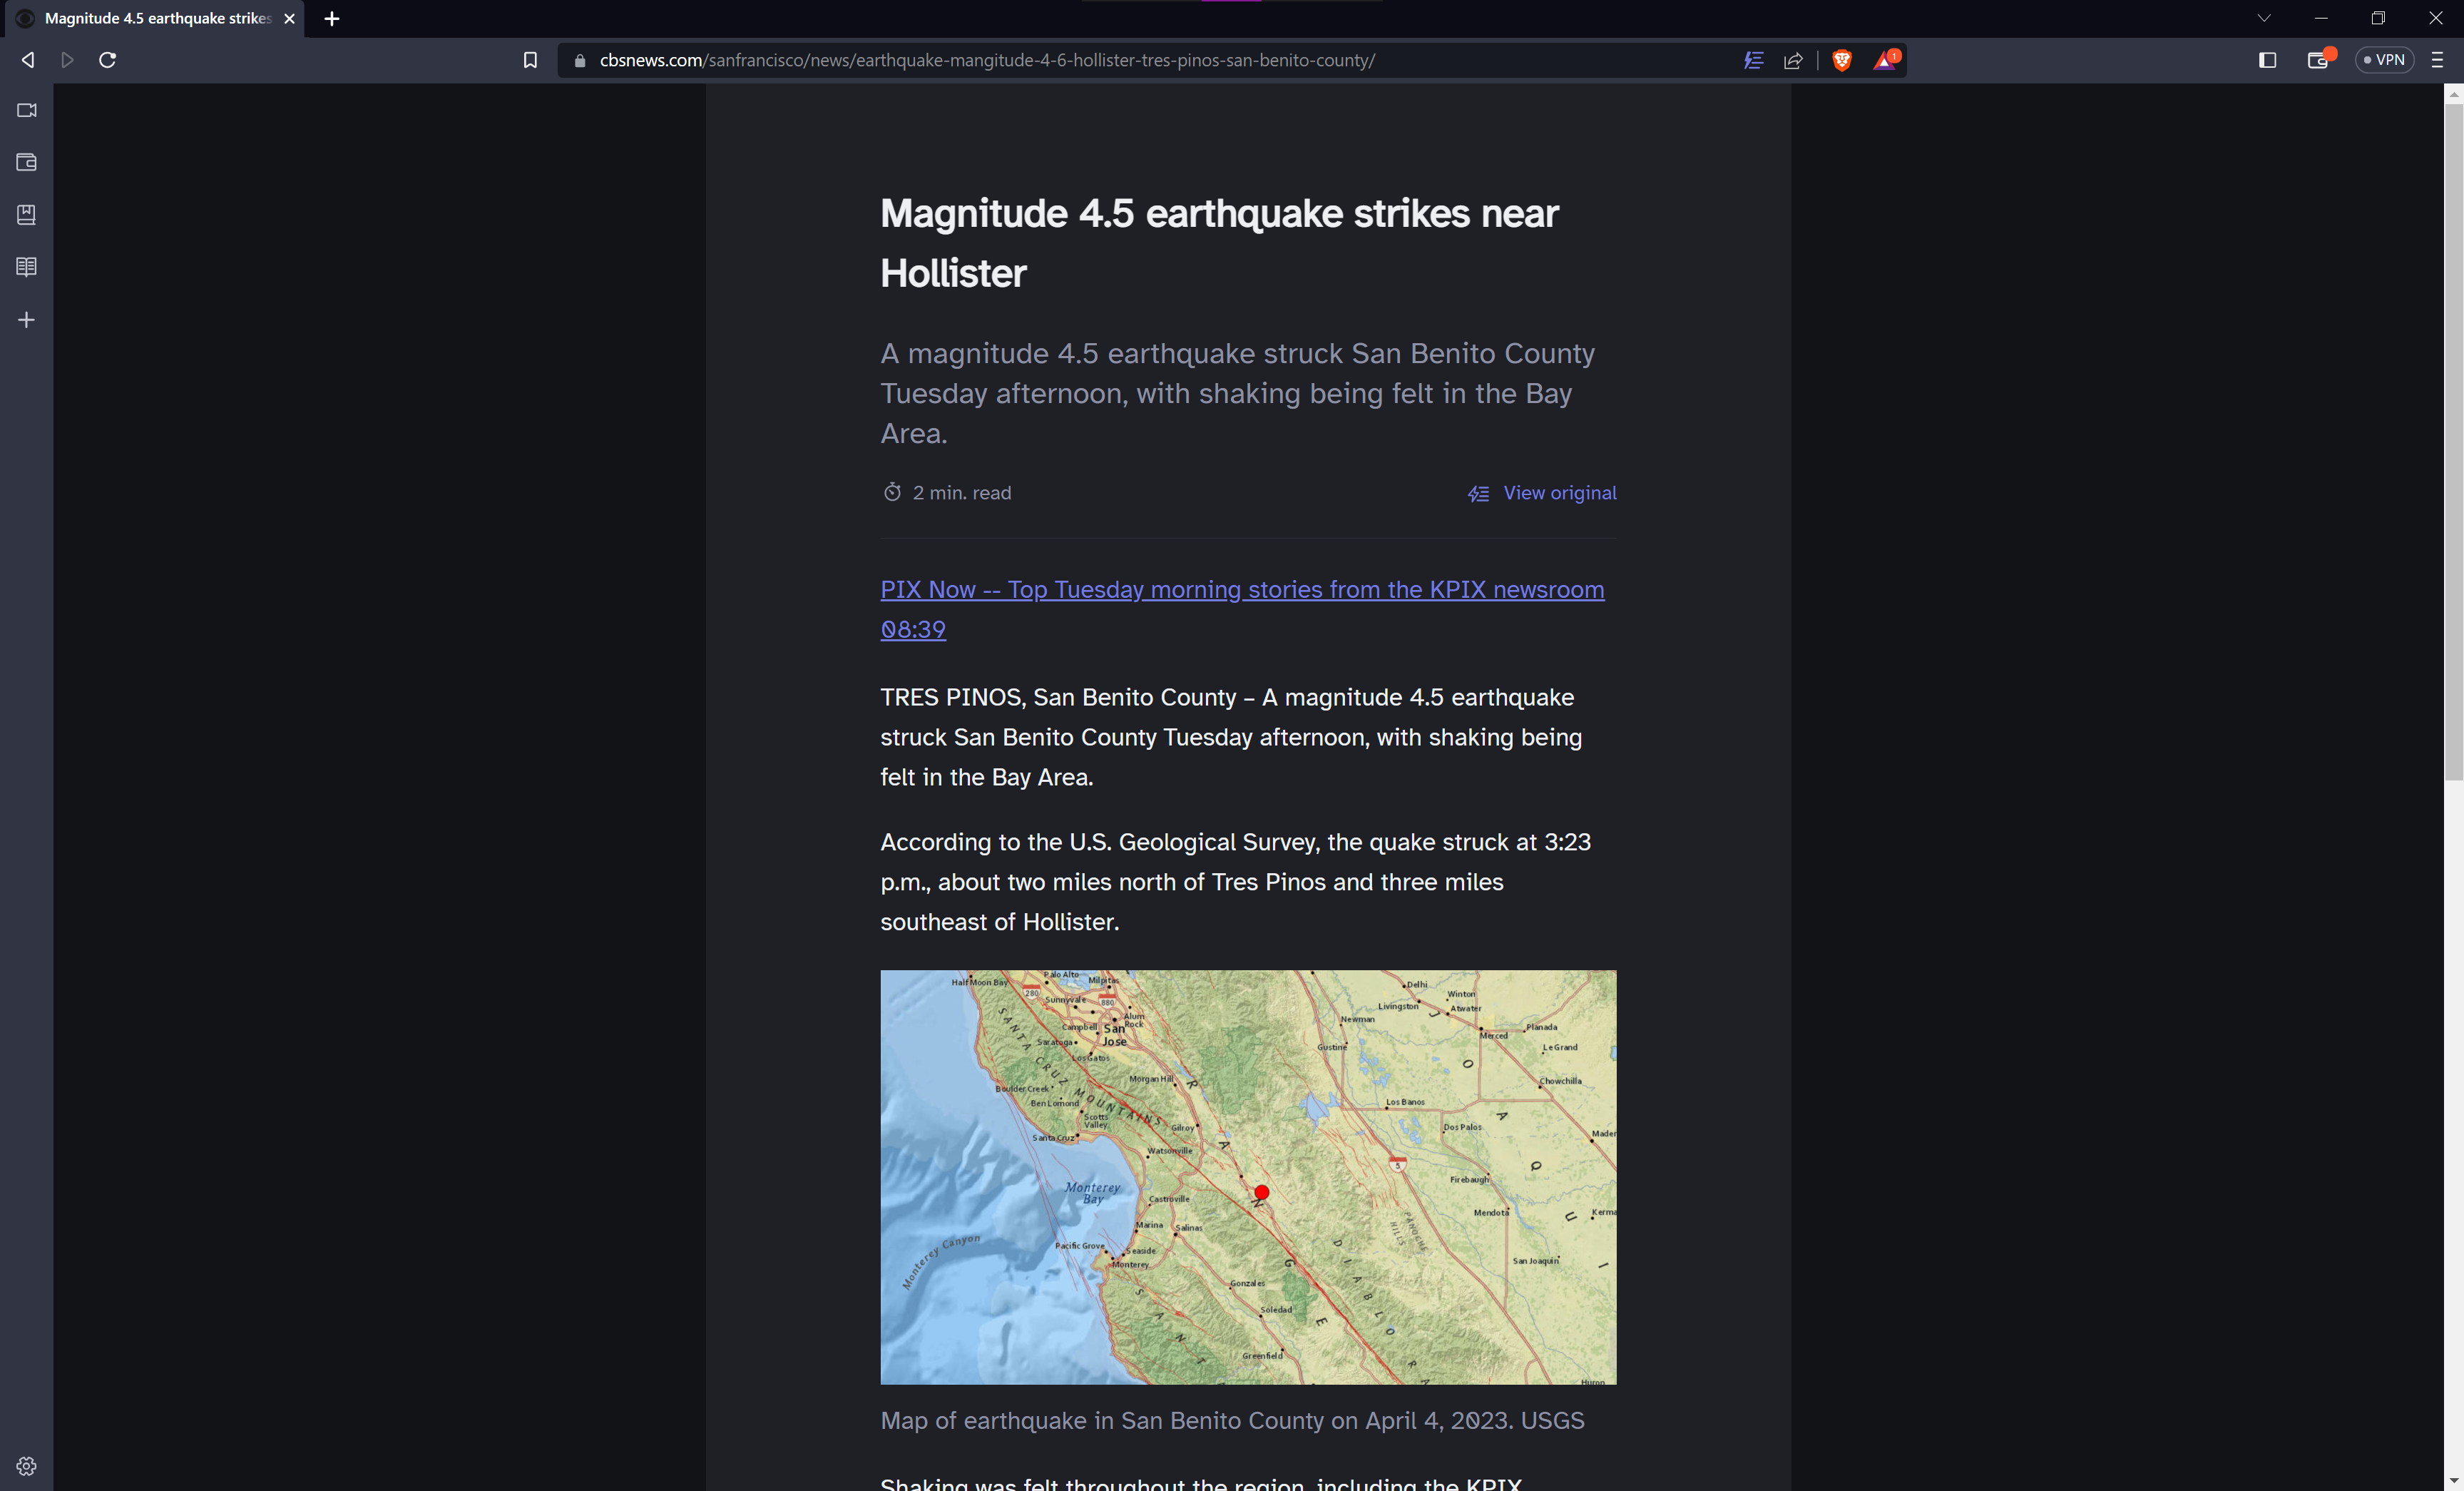Bookmark this page via the star icon
The height and width of the screenshot is (1491, 2464).
click(530, 60)
